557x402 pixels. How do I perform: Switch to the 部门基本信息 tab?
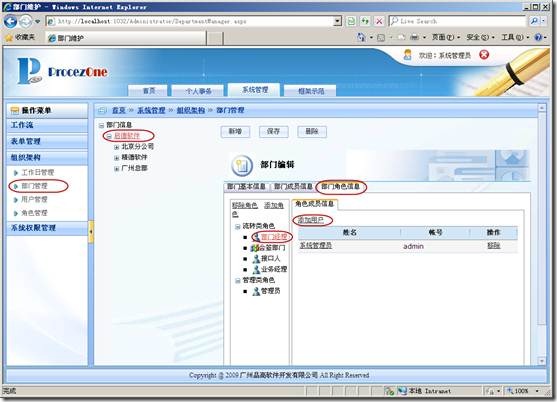(246, 186)
